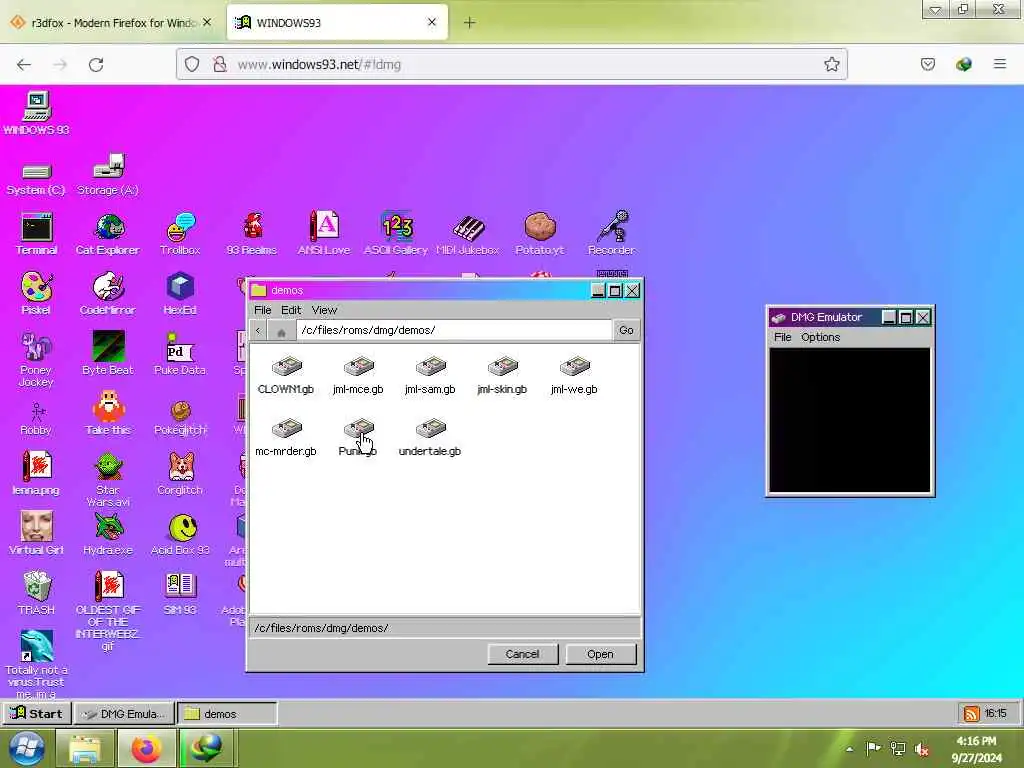Switch to the r3dfox browser tab
The width and height of the screenshot is (1024, 768).
(112, 23)
